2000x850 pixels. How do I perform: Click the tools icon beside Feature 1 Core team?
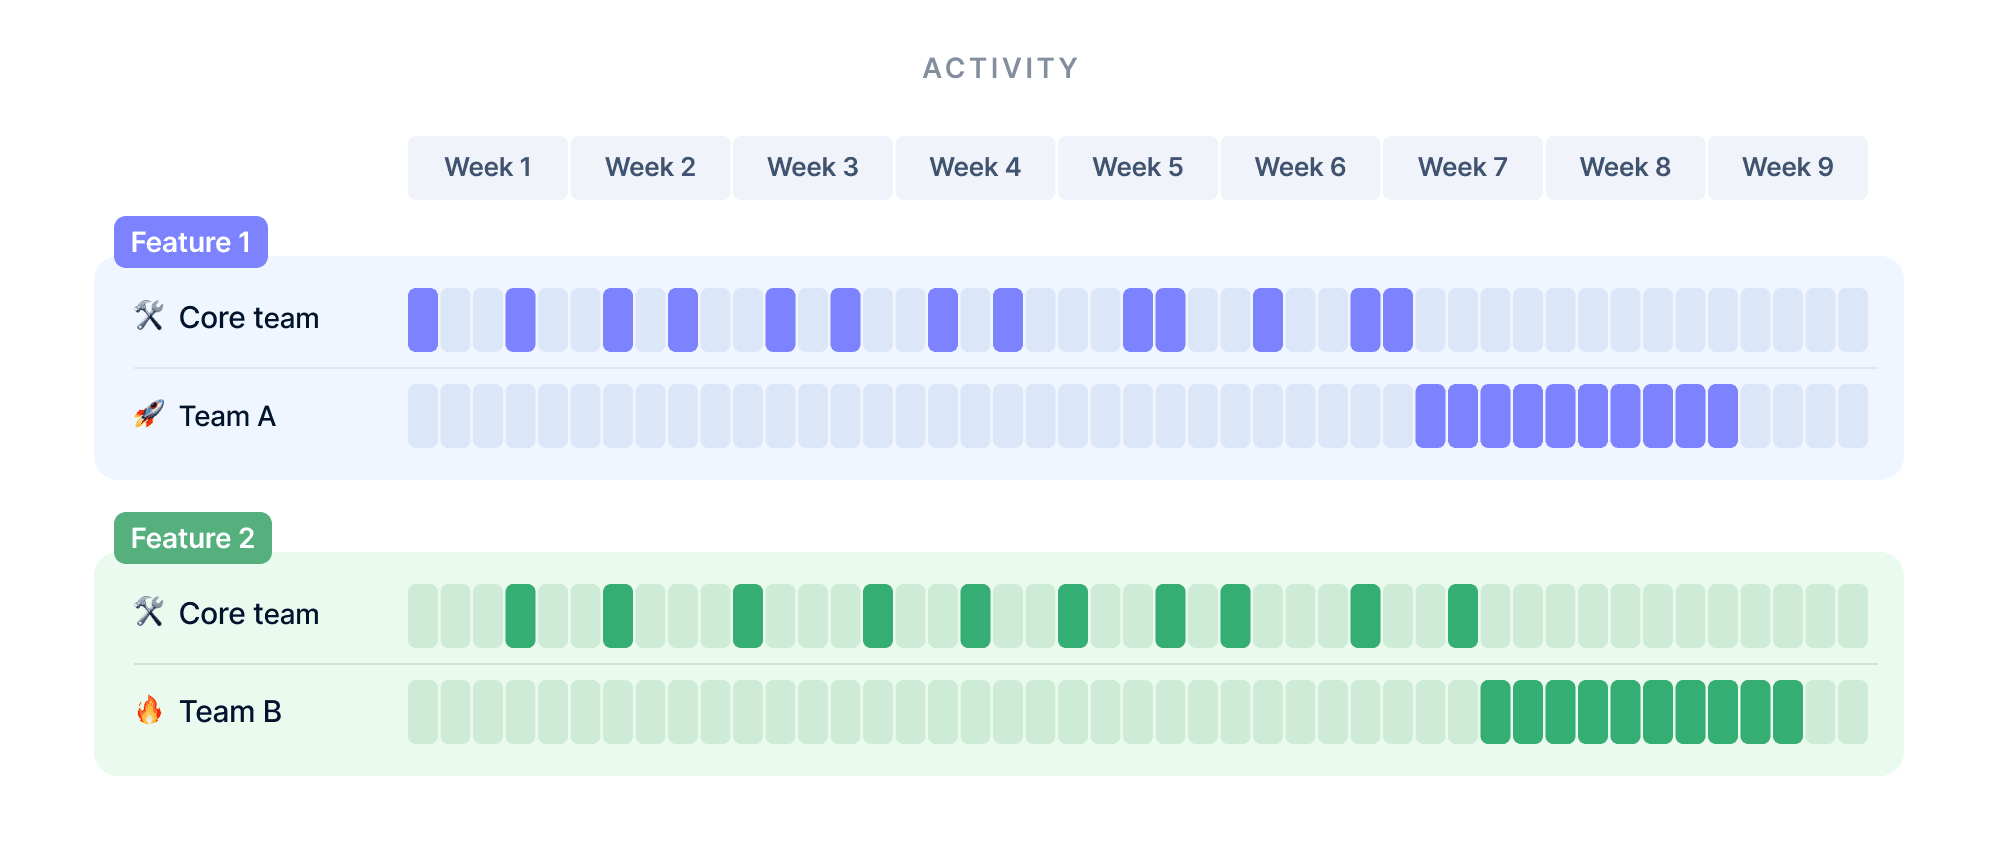pyautogui.click(x=149, y=316)
